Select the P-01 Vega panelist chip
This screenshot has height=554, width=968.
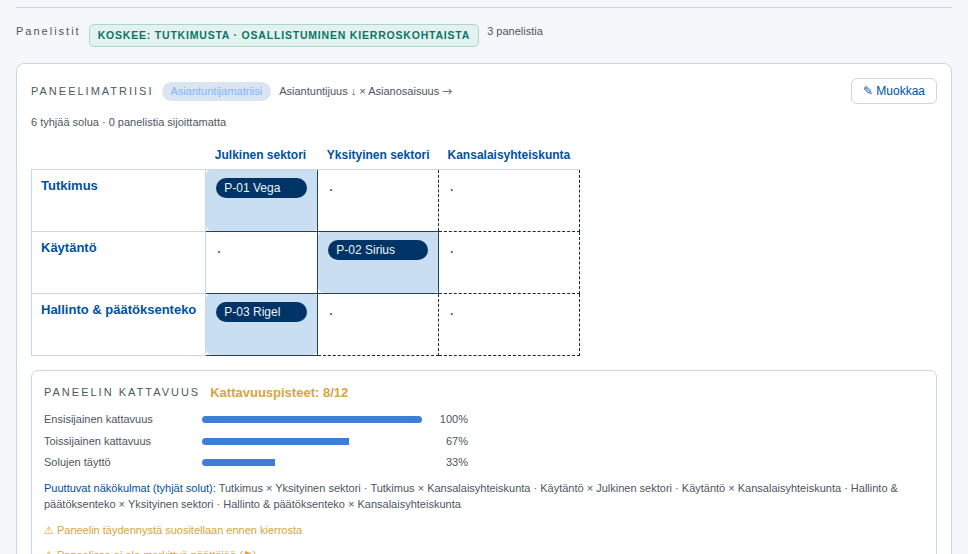click(261, 188)
